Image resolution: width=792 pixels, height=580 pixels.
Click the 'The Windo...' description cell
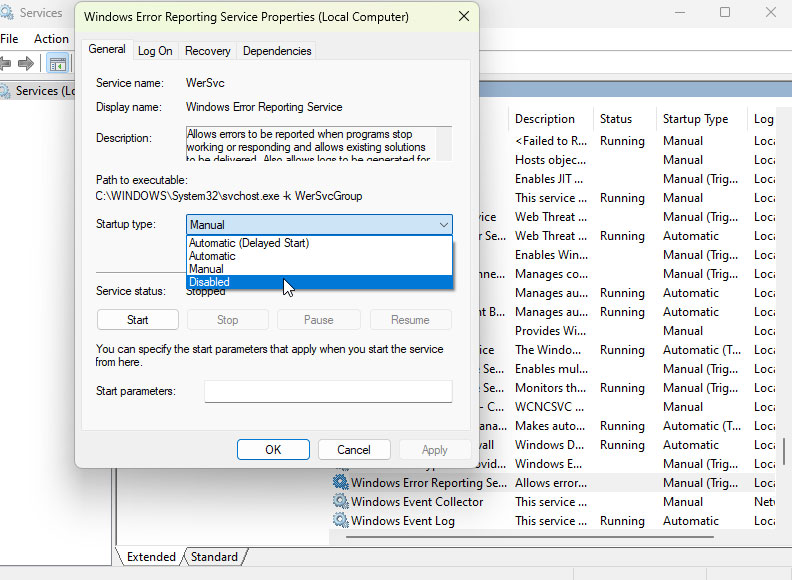pos(548,350)
